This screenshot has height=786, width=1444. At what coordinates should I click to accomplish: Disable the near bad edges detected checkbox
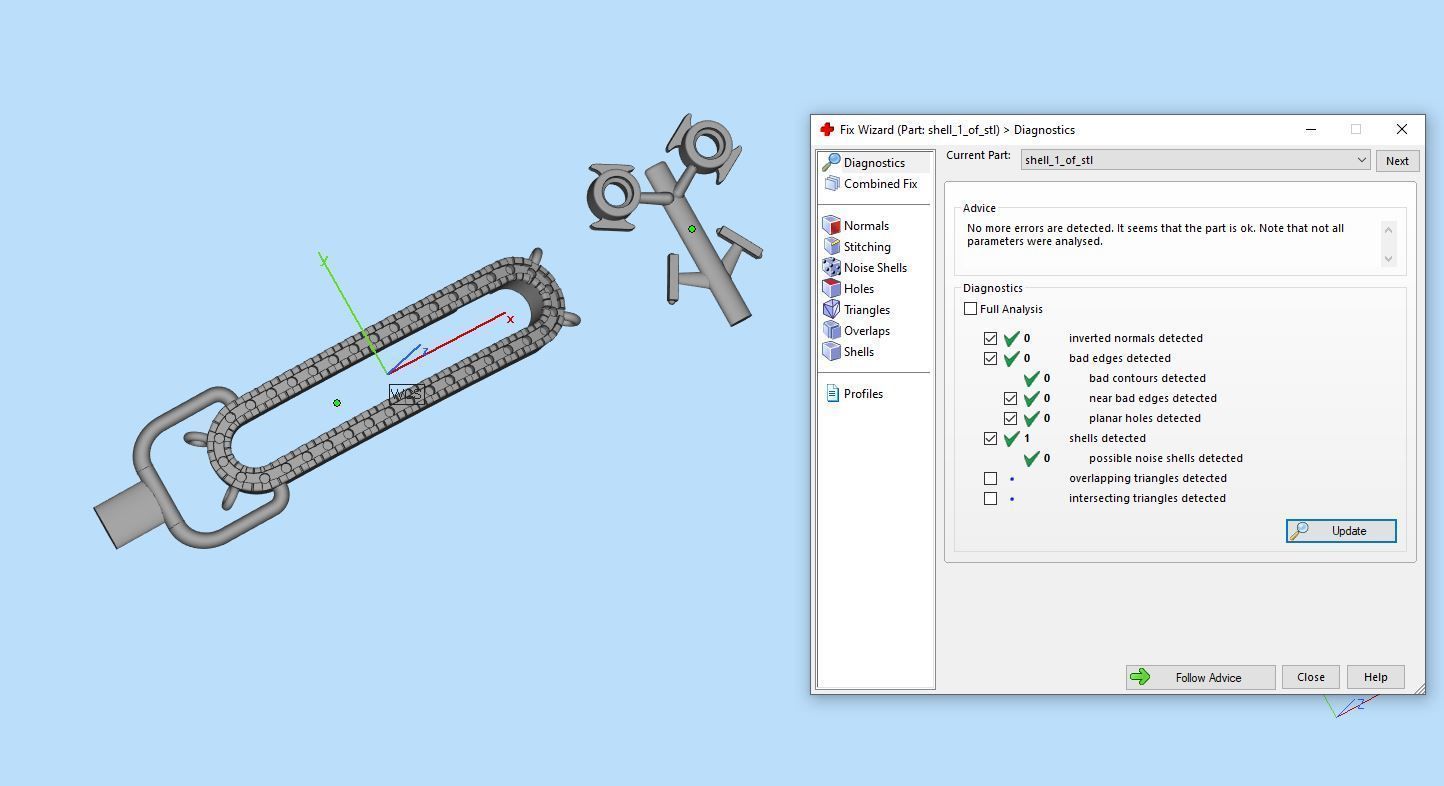[x=1010, y=399]
